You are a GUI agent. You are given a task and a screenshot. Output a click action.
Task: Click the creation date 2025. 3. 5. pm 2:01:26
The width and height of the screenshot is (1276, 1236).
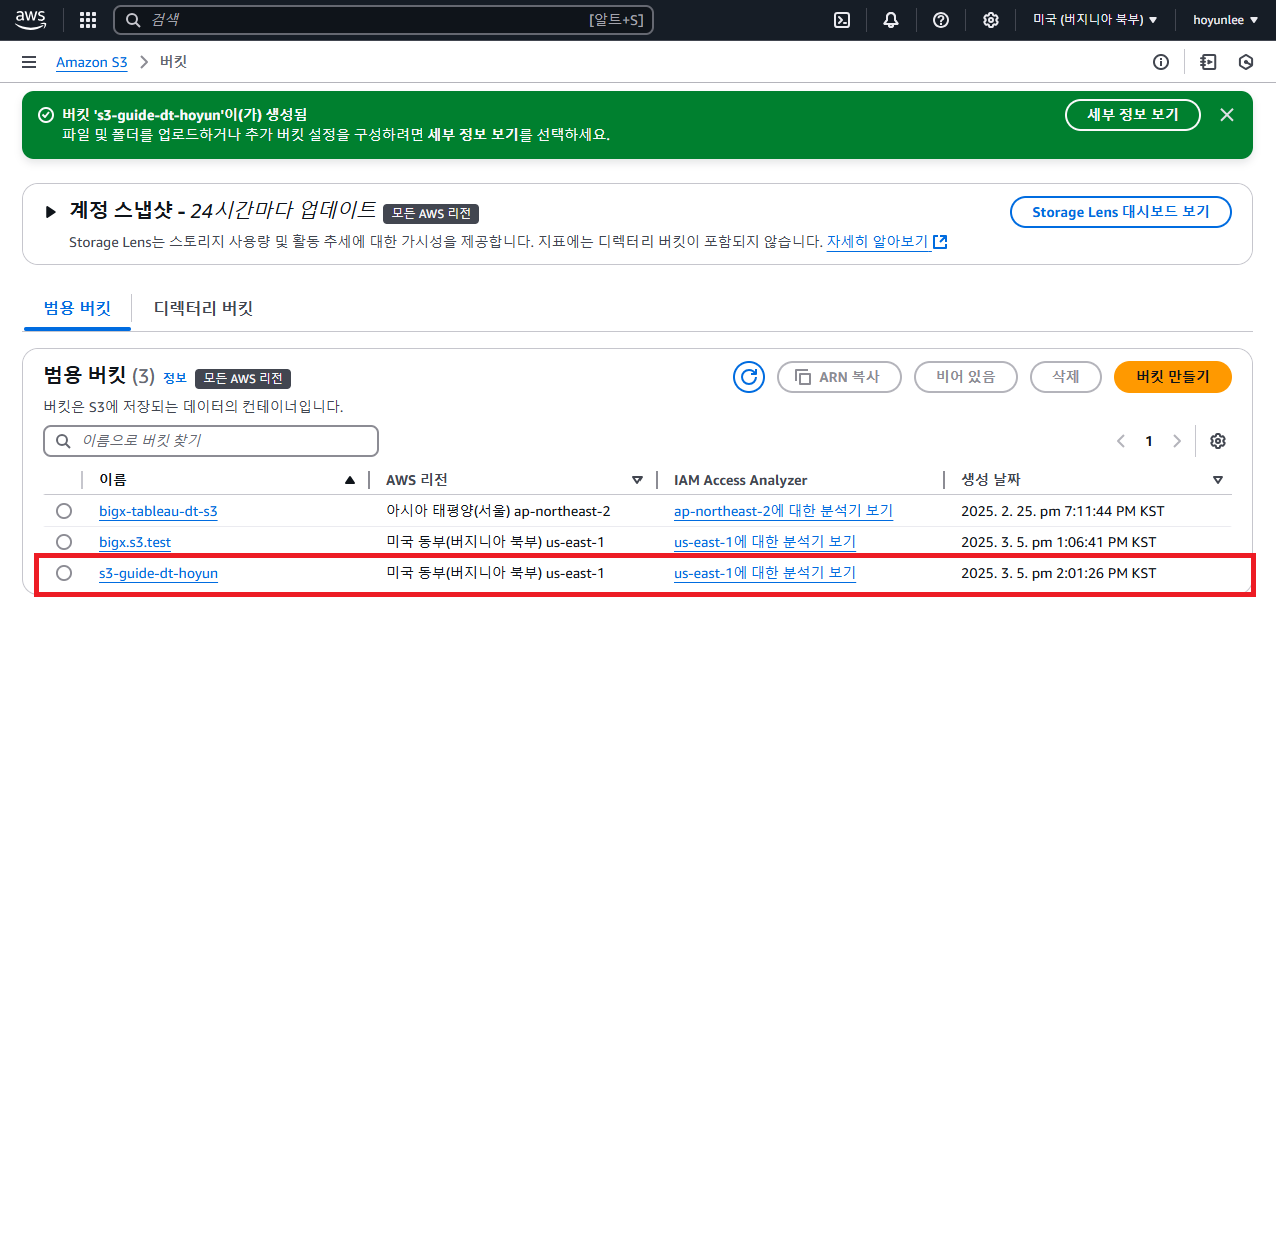pyautogui.click(x=1059, y=573)
